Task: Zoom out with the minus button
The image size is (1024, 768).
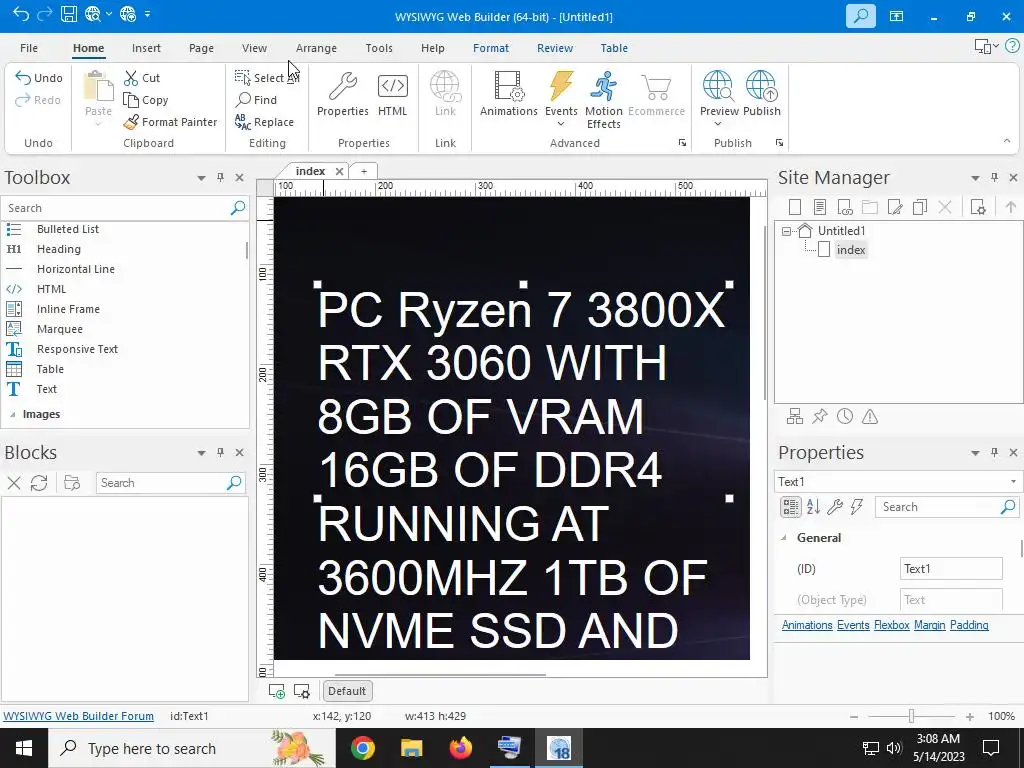Action: [x=854, y=717]
